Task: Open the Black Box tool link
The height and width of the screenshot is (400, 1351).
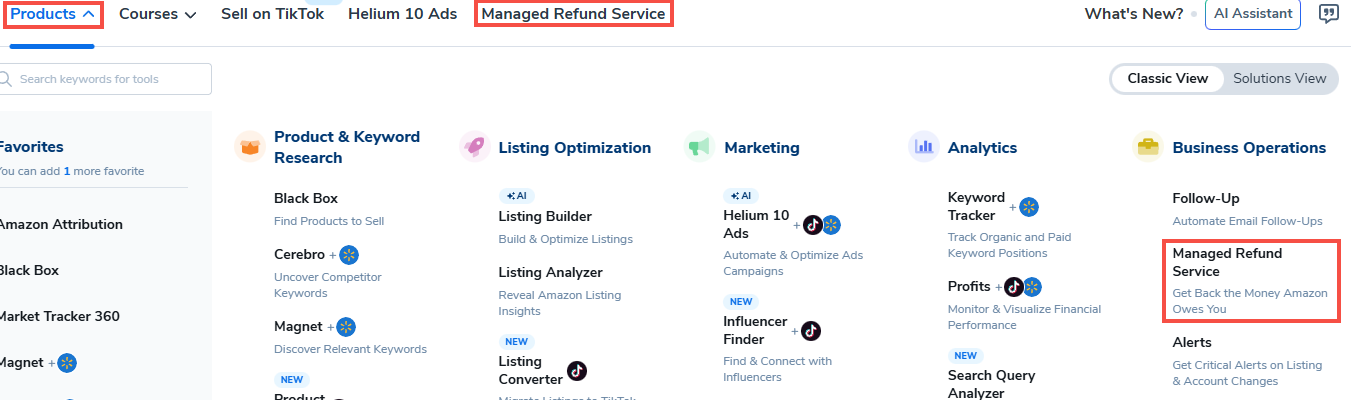Action: pos(306,198)
